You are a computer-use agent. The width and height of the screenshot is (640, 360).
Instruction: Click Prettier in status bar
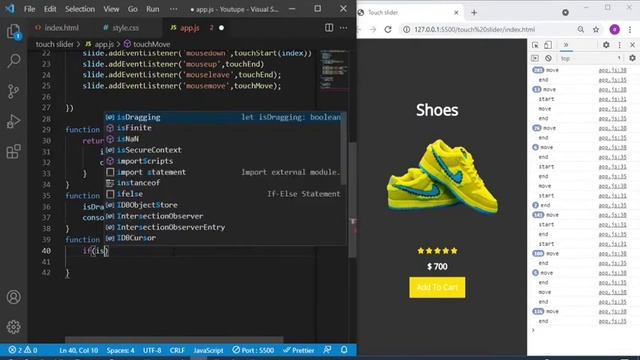(299, 350)
